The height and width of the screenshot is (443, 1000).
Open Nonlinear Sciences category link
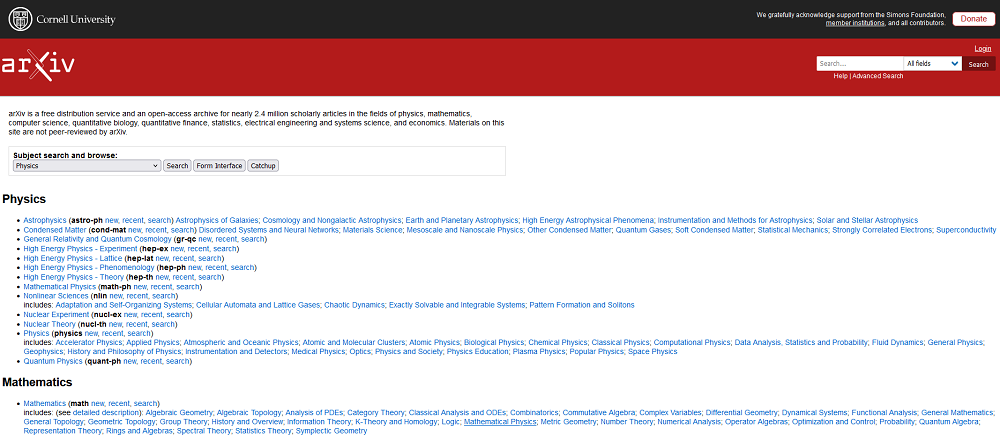55,296
